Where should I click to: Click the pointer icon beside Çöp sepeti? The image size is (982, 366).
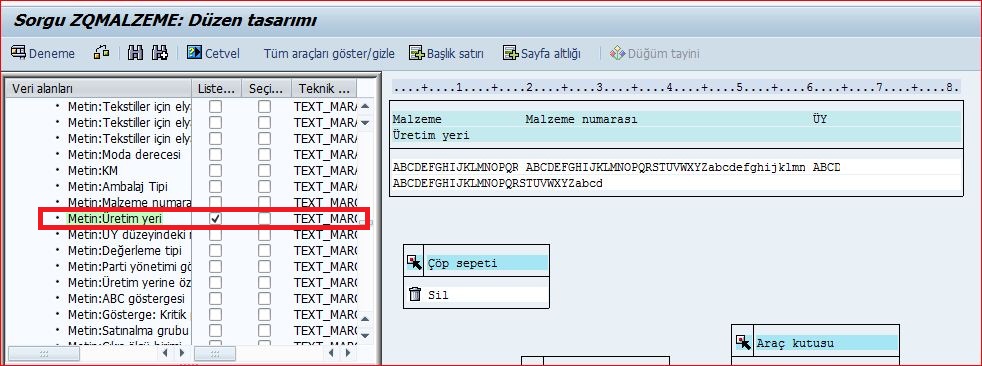(413, 263)
